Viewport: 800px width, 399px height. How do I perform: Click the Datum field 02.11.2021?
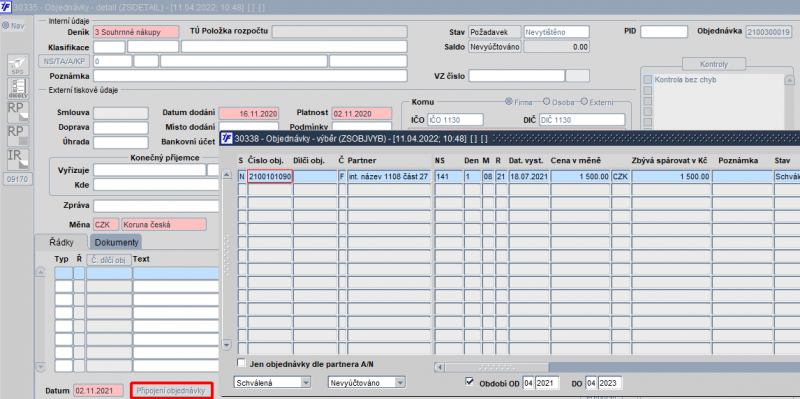tap(98, 391)
